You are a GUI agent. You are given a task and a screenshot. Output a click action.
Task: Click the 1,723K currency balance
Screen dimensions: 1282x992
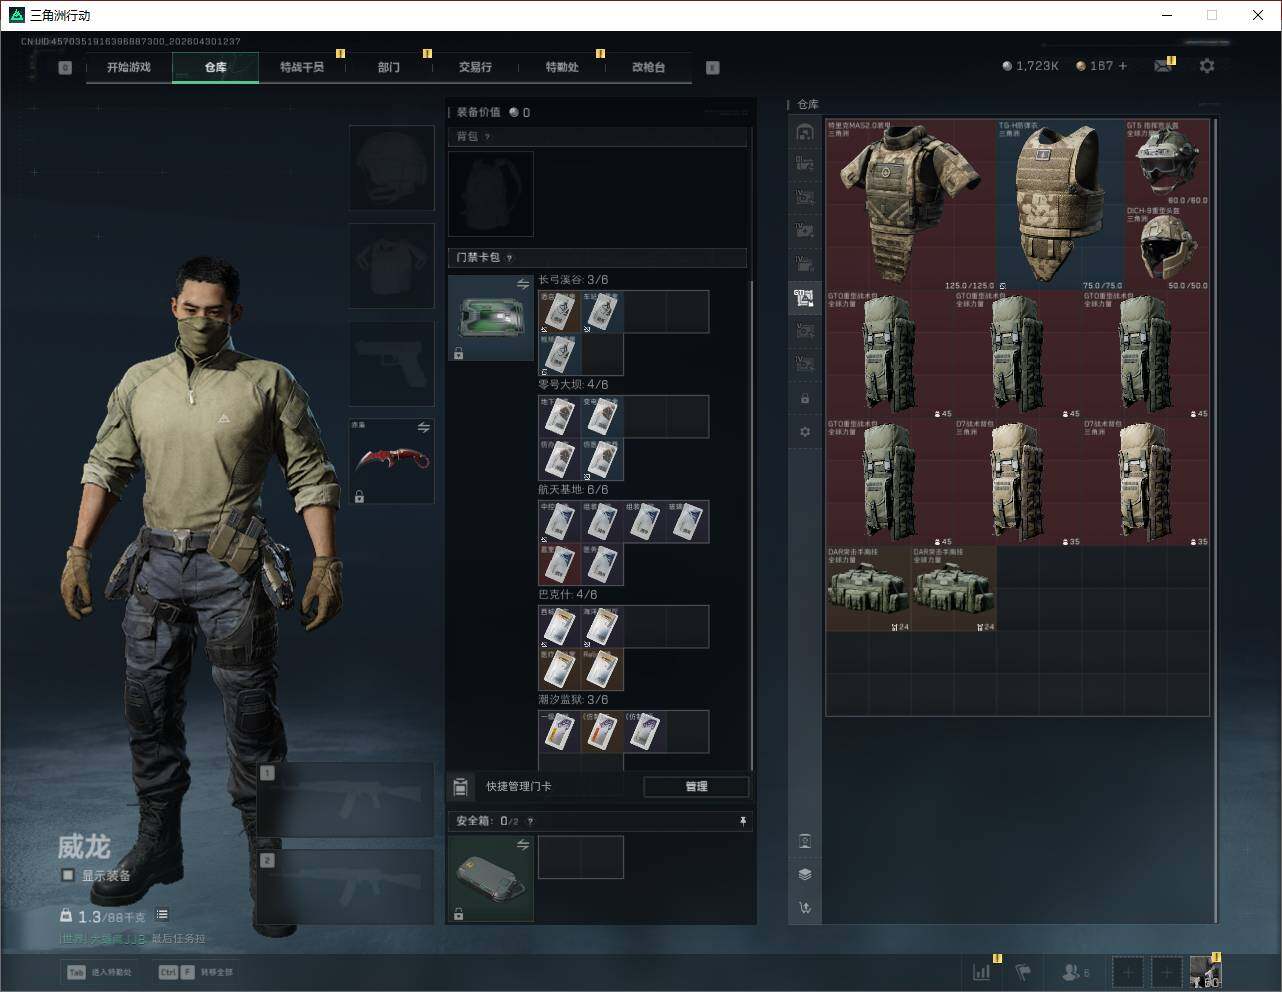(1030, 66)
